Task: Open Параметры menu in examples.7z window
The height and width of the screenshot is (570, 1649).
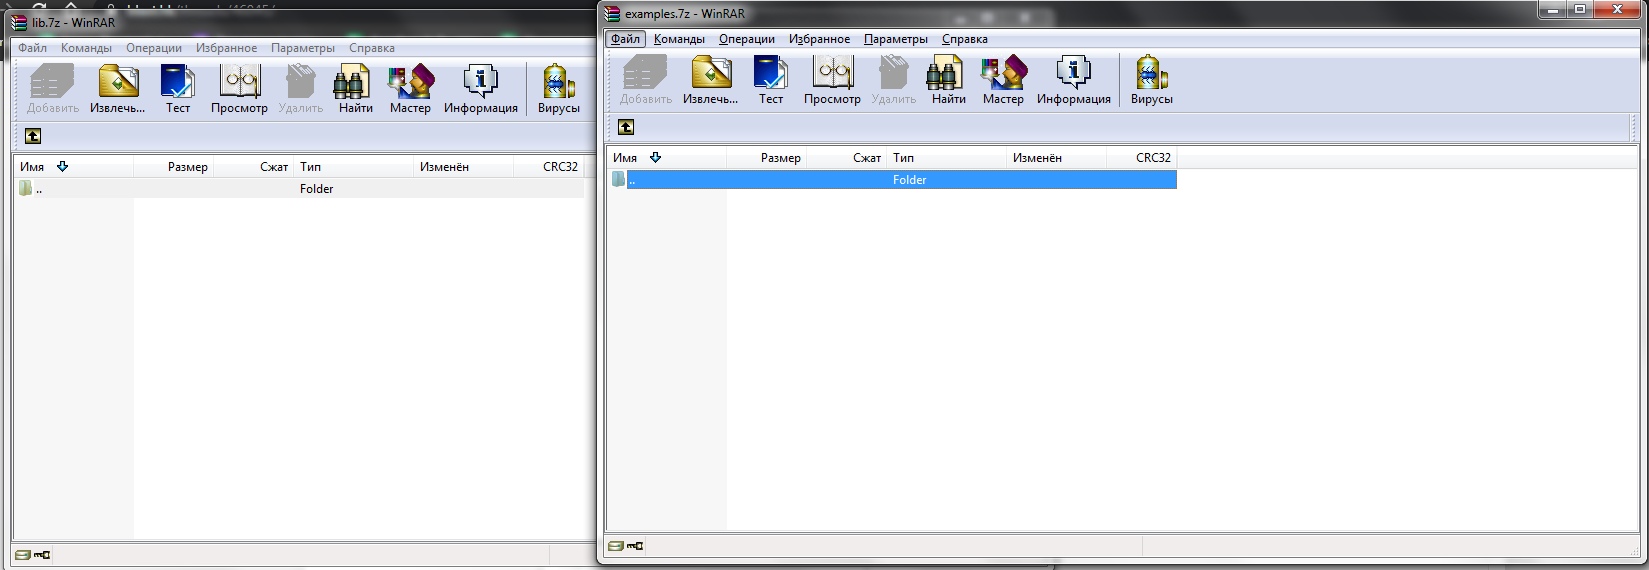Action: [x=895, y=39]
